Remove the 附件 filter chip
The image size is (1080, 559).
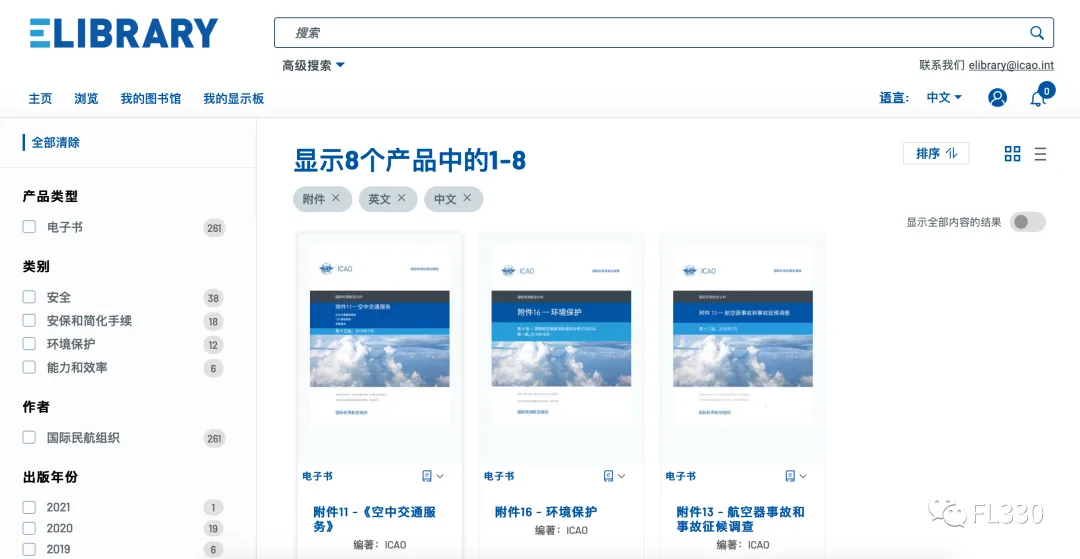click(335, 198)
